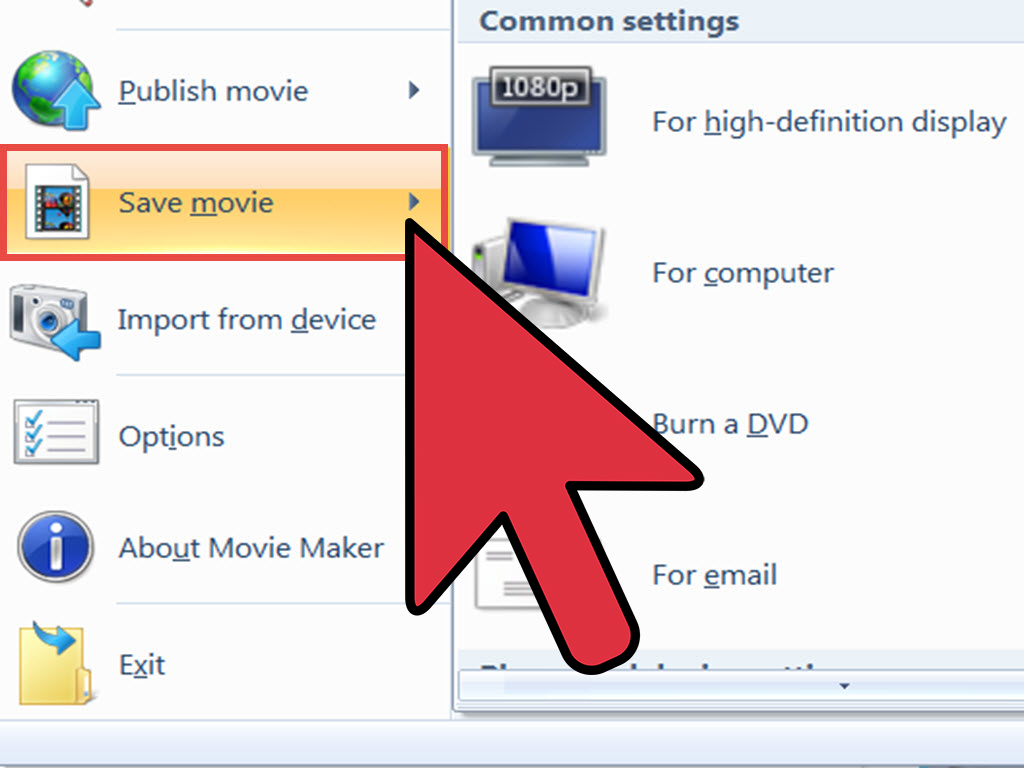Click the Save movie film strip icon
The image size is (1024, 768).
pos(57,202)
